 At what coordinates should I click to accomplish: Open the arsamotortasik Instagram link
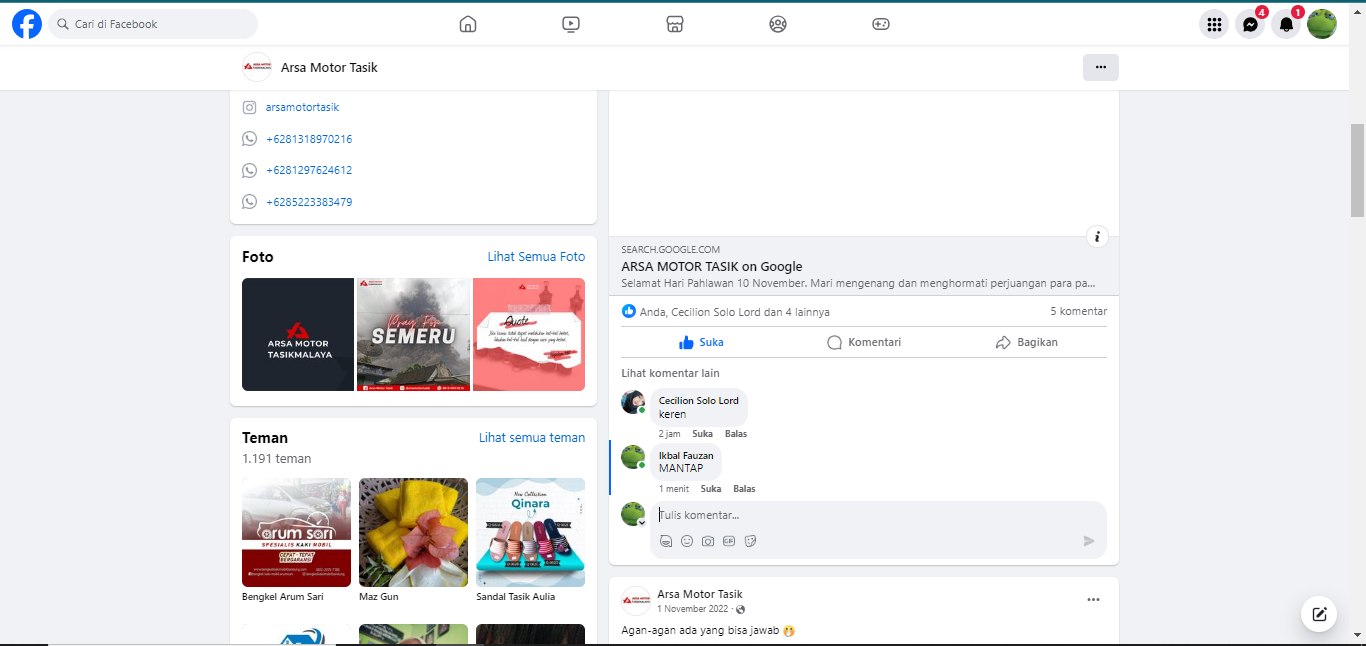point(302,107)
